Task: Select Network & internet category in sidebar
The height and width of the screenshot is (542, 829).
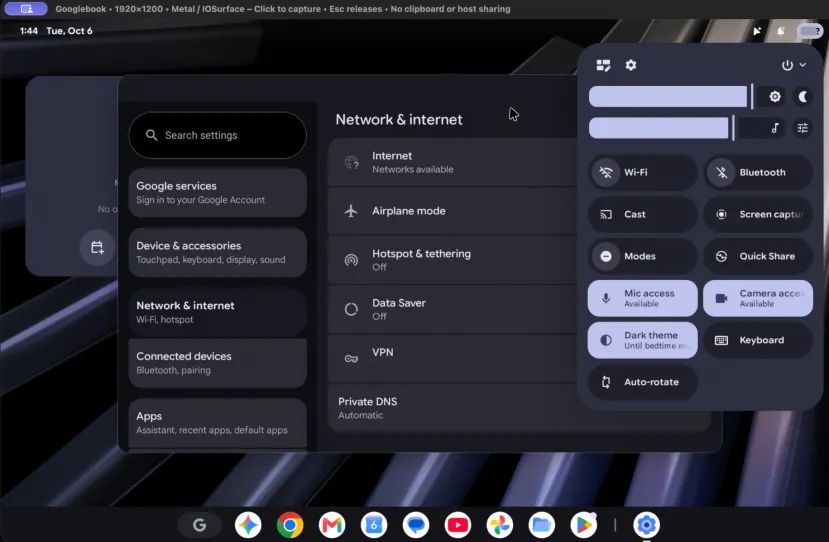Action: (217, 312)
